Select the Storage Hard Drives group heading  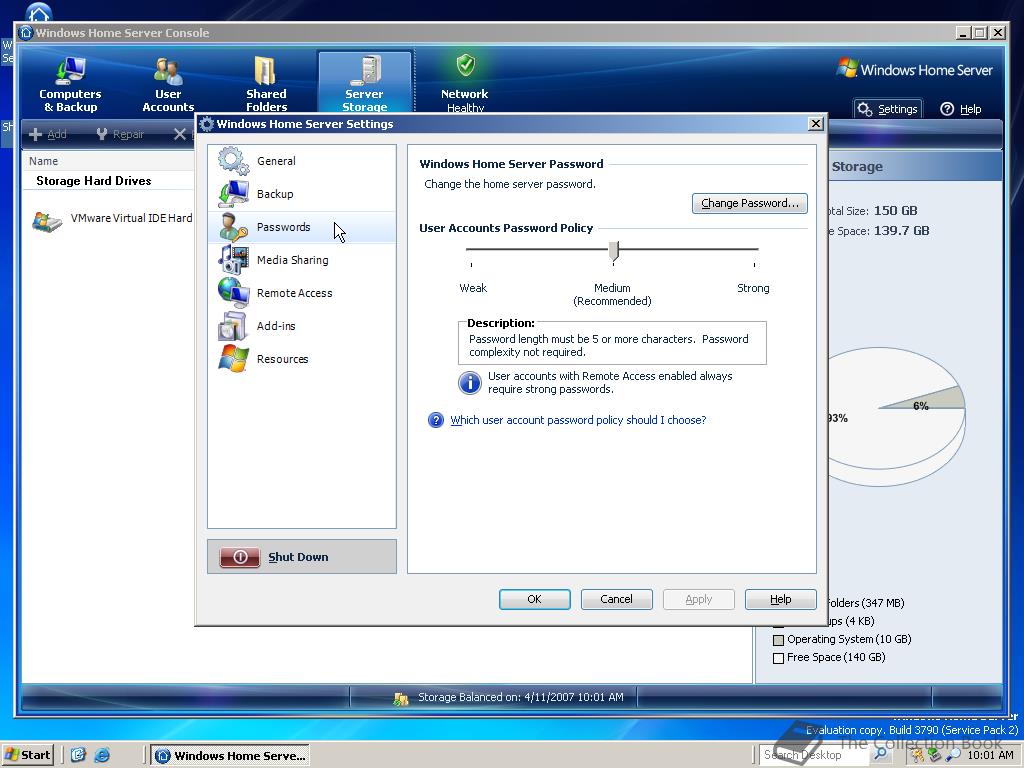(93, 181)
